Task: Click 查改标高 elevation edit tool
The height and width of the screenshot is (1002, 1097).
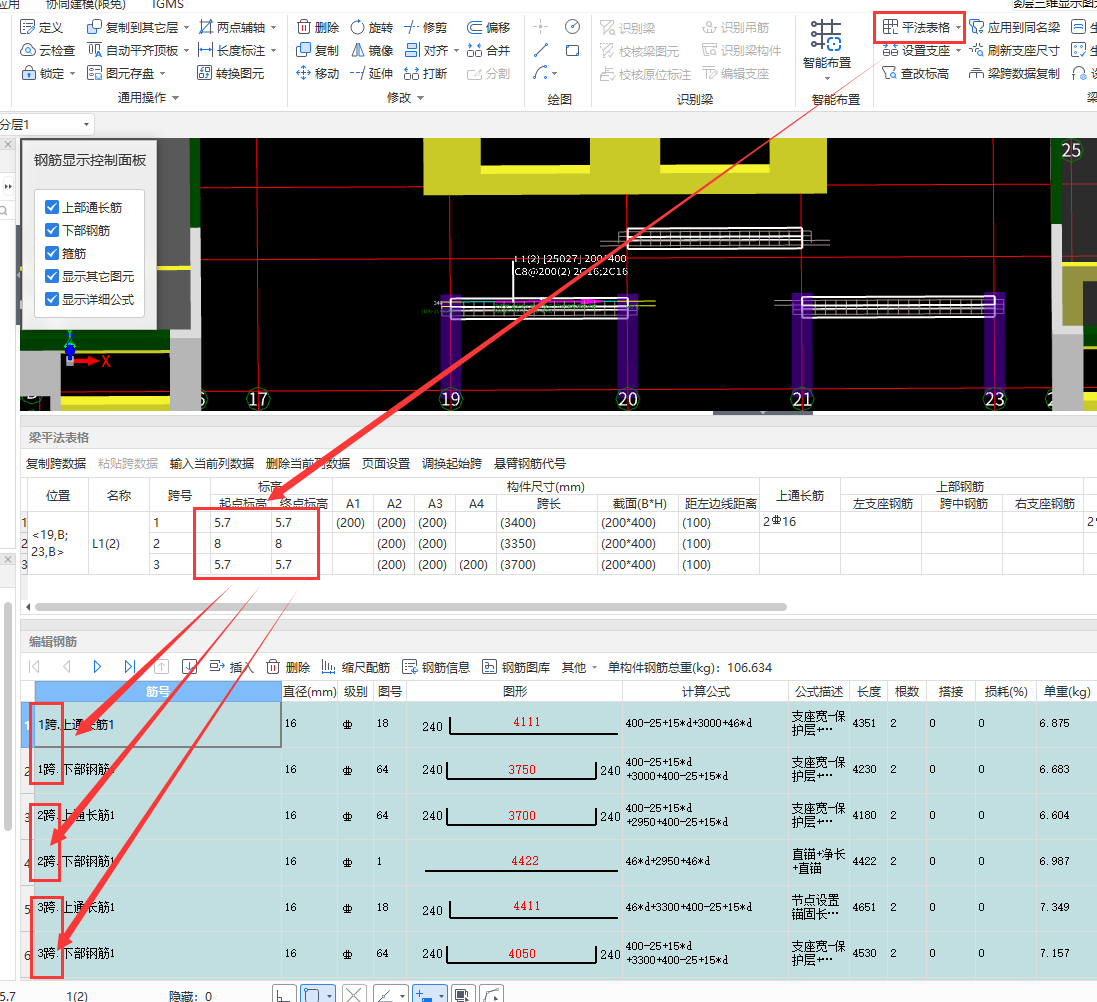Action: click(916, 73)
